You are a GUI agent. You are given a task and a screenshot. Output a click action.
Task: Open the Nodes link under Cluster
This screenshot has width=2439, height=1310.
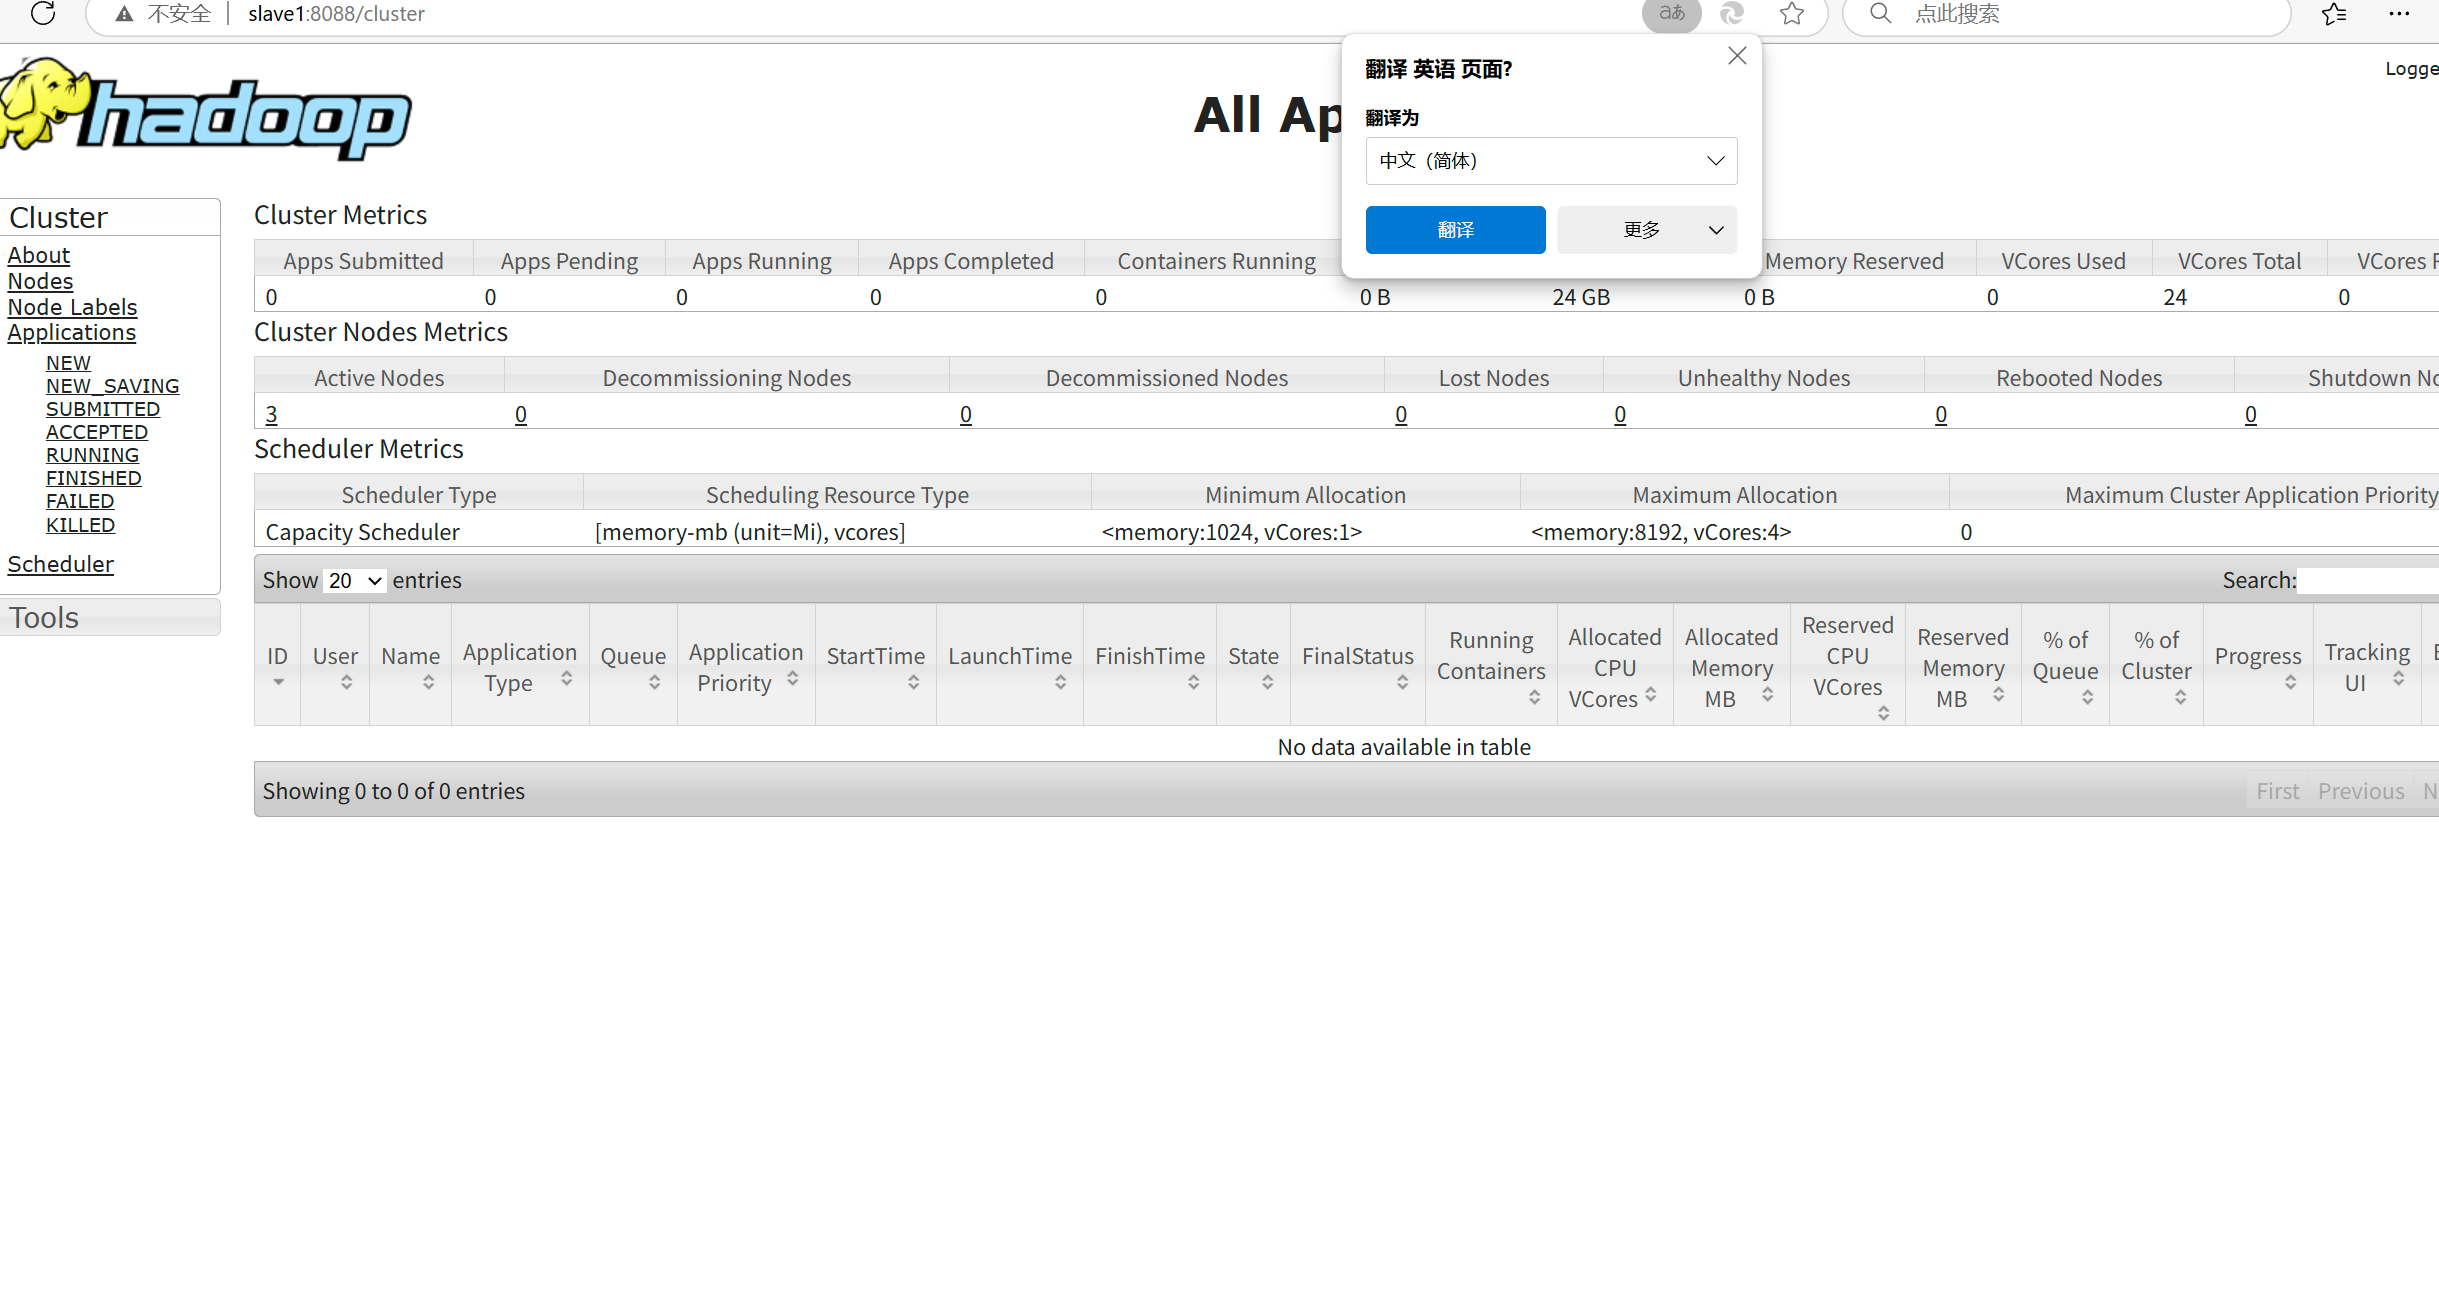pos(40,281)
